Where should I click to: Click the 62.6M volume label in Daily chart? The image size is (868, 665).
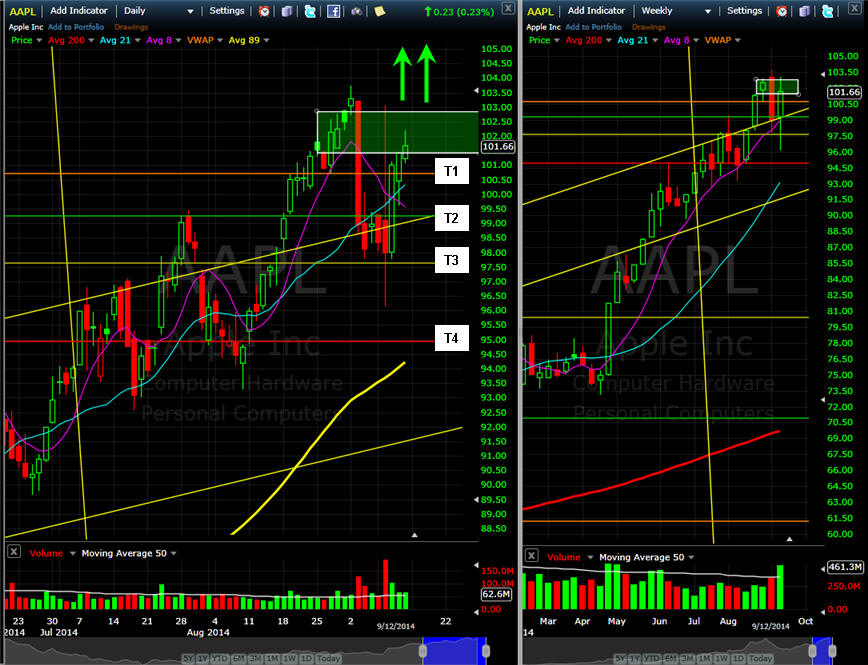(x=496, y=594)
